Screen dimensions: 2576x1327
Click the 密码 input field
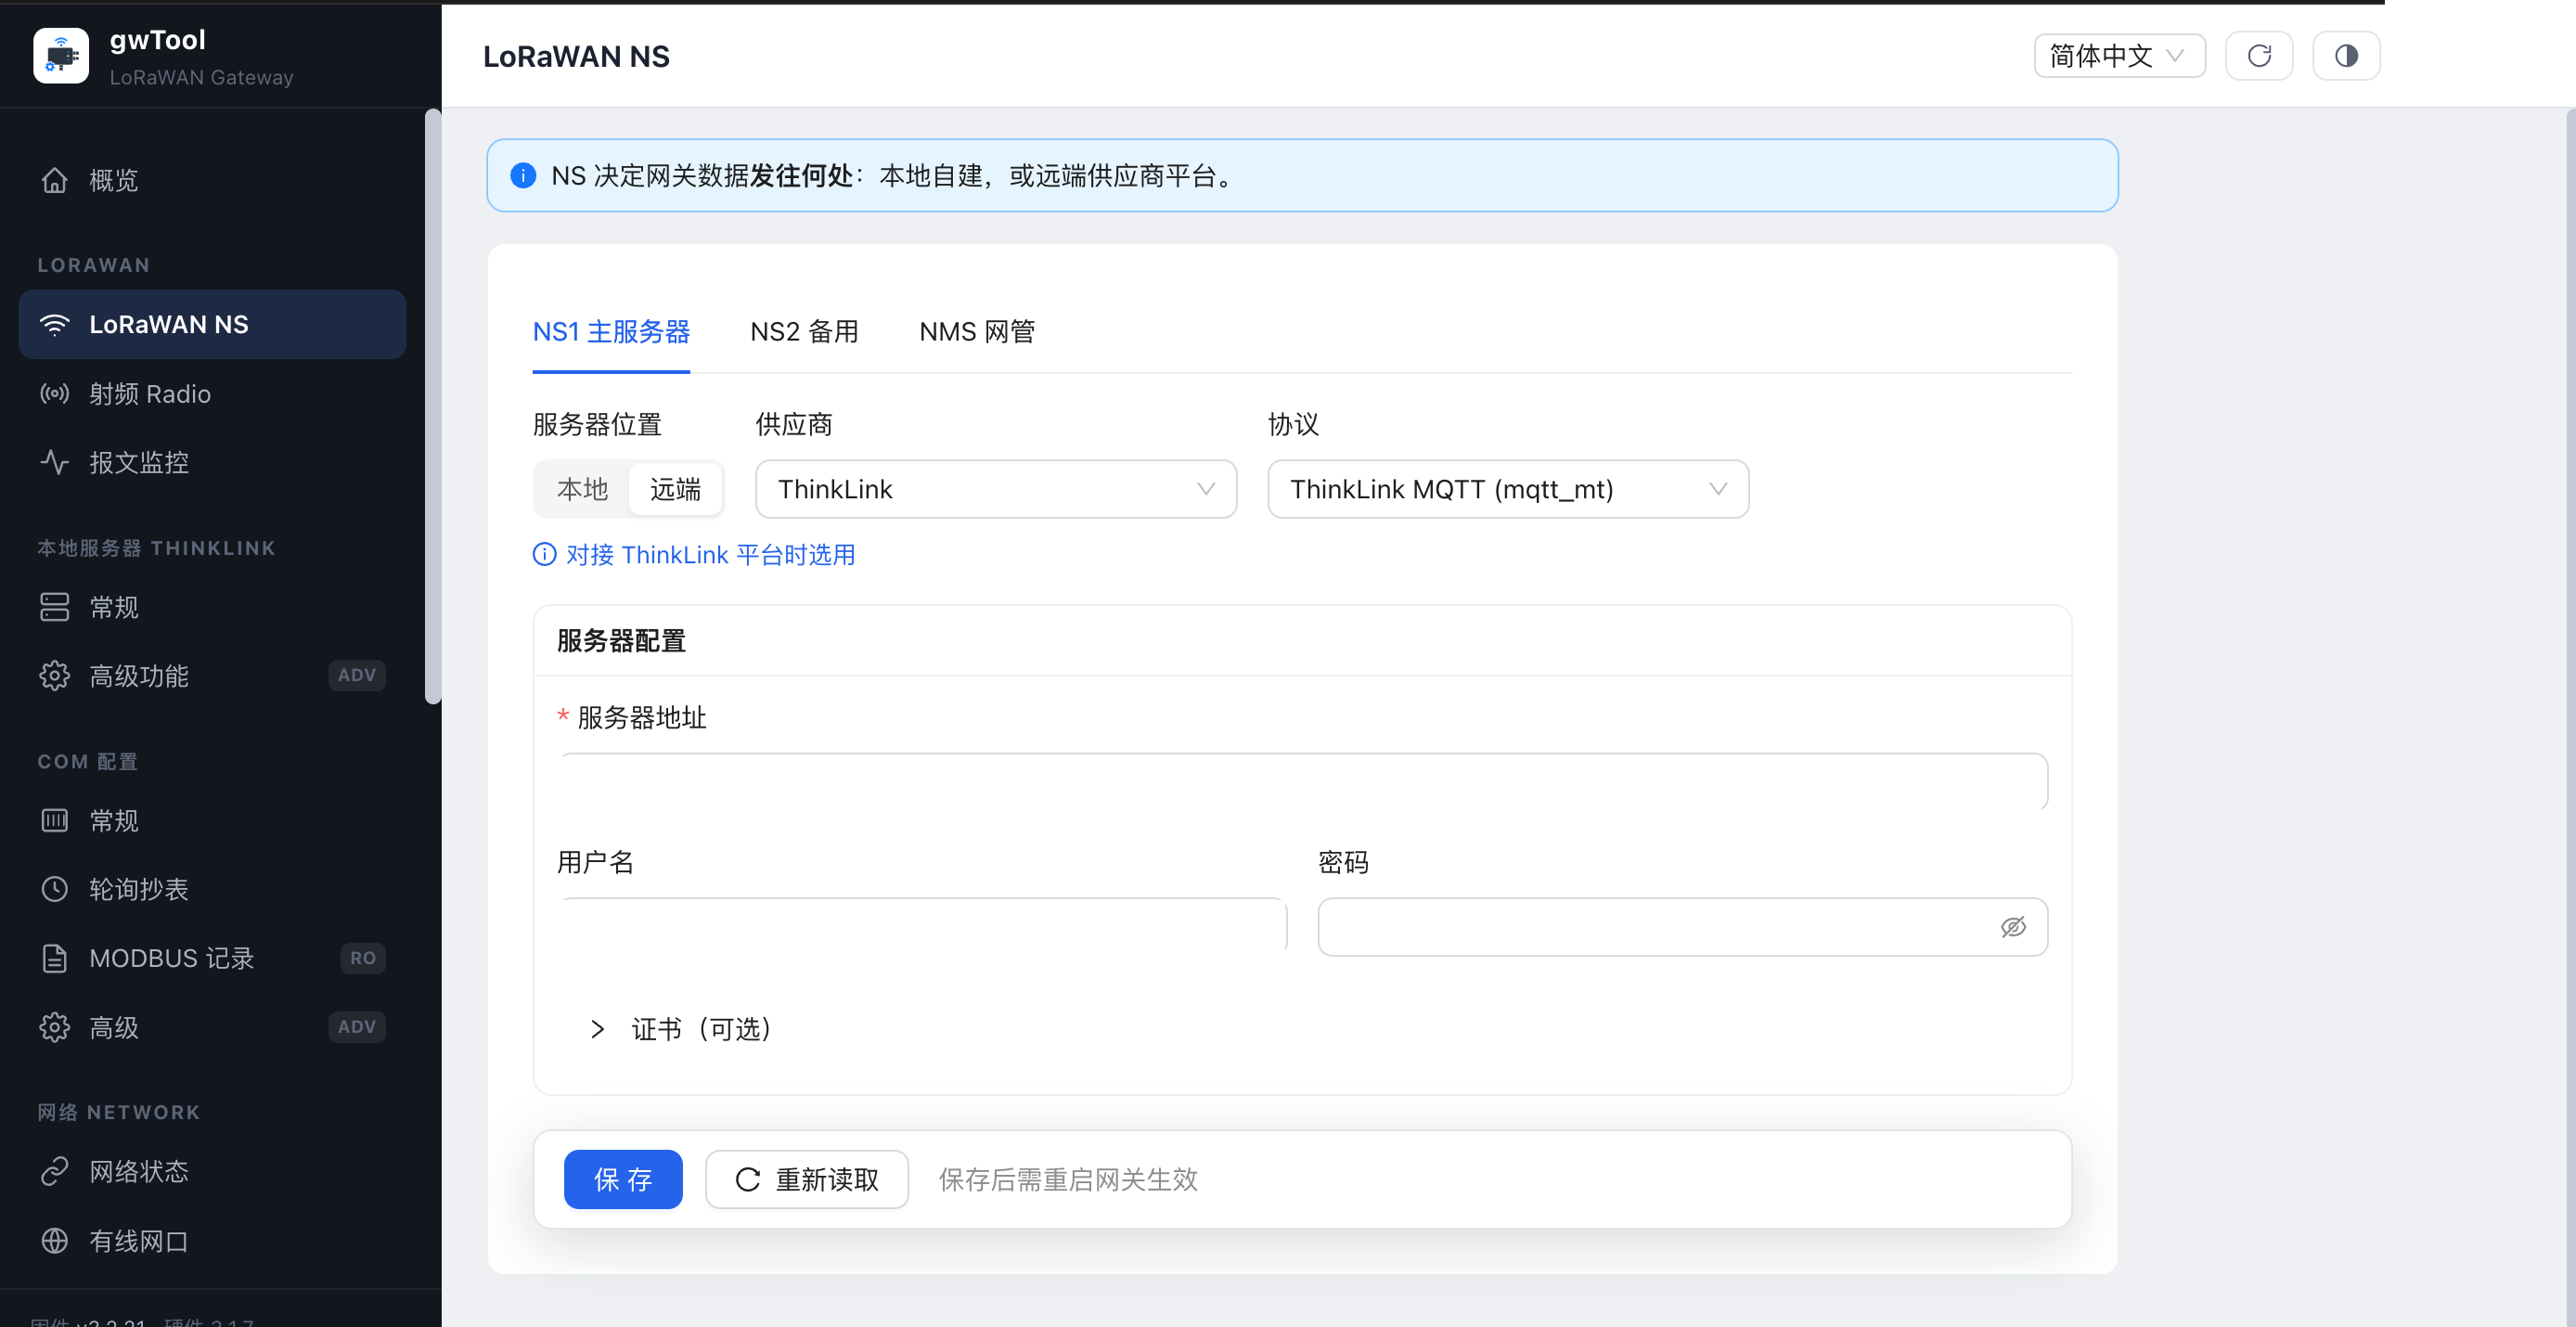(x=1683, y=927)
